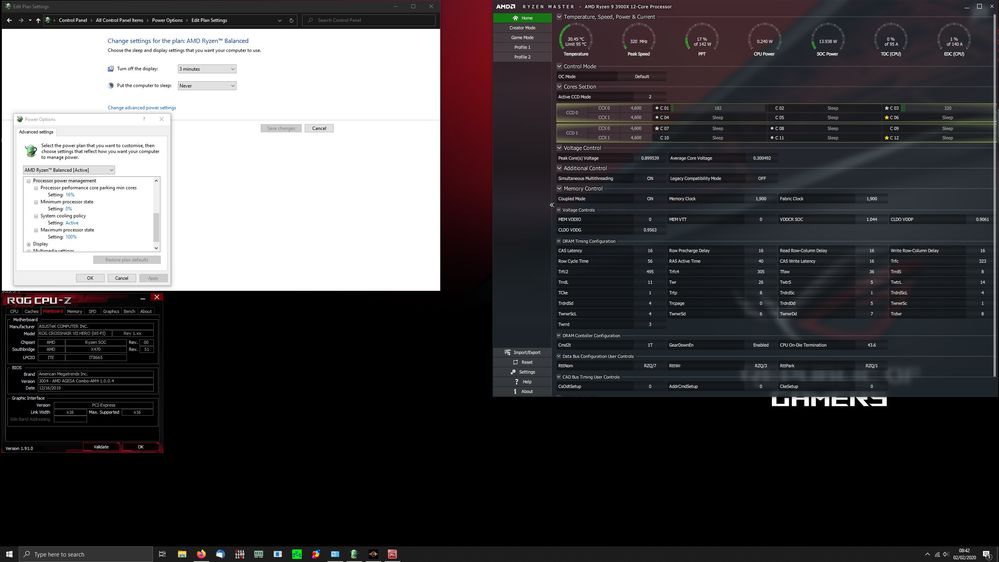
Task: Collapse the Control Mode section
Action: (559, 66)
